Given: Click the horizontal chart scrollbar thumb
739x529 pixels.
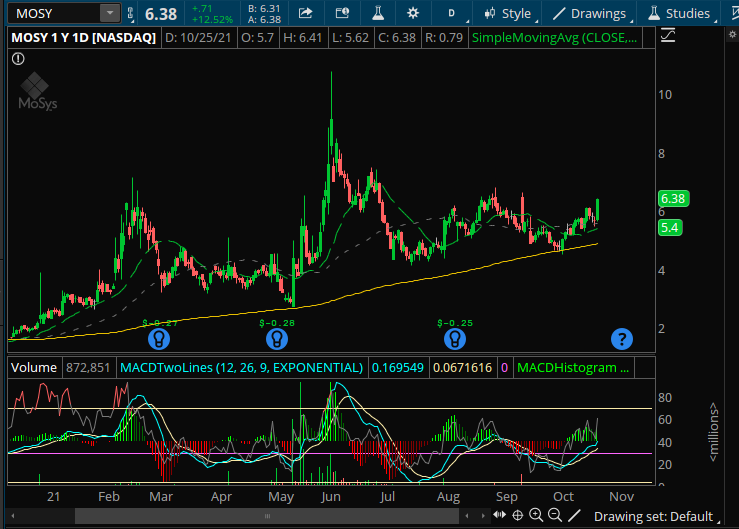Looking at the screenshot, I should pyautogui.click(x=267, y=516).
